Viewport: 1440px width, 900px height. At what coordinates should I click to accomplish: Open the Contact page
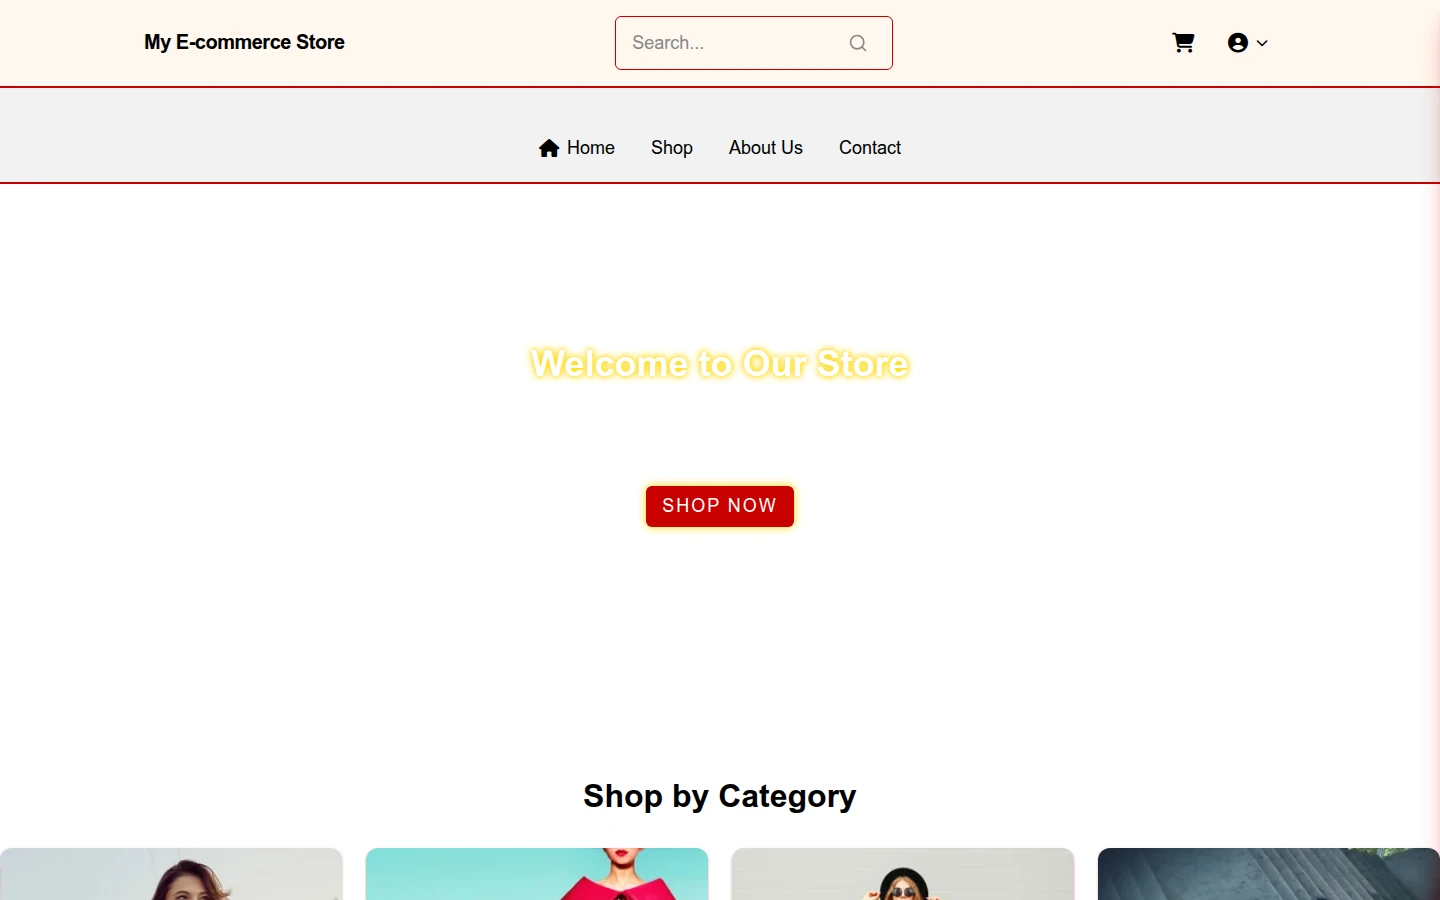(870, 148)
